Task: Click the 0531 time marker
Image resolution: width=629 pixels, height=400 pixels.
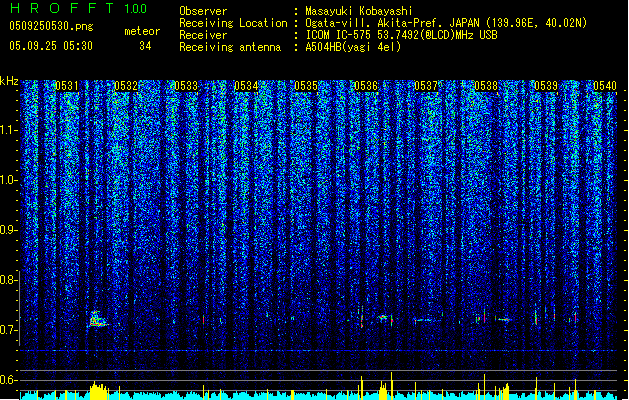Action: (67, 86)
